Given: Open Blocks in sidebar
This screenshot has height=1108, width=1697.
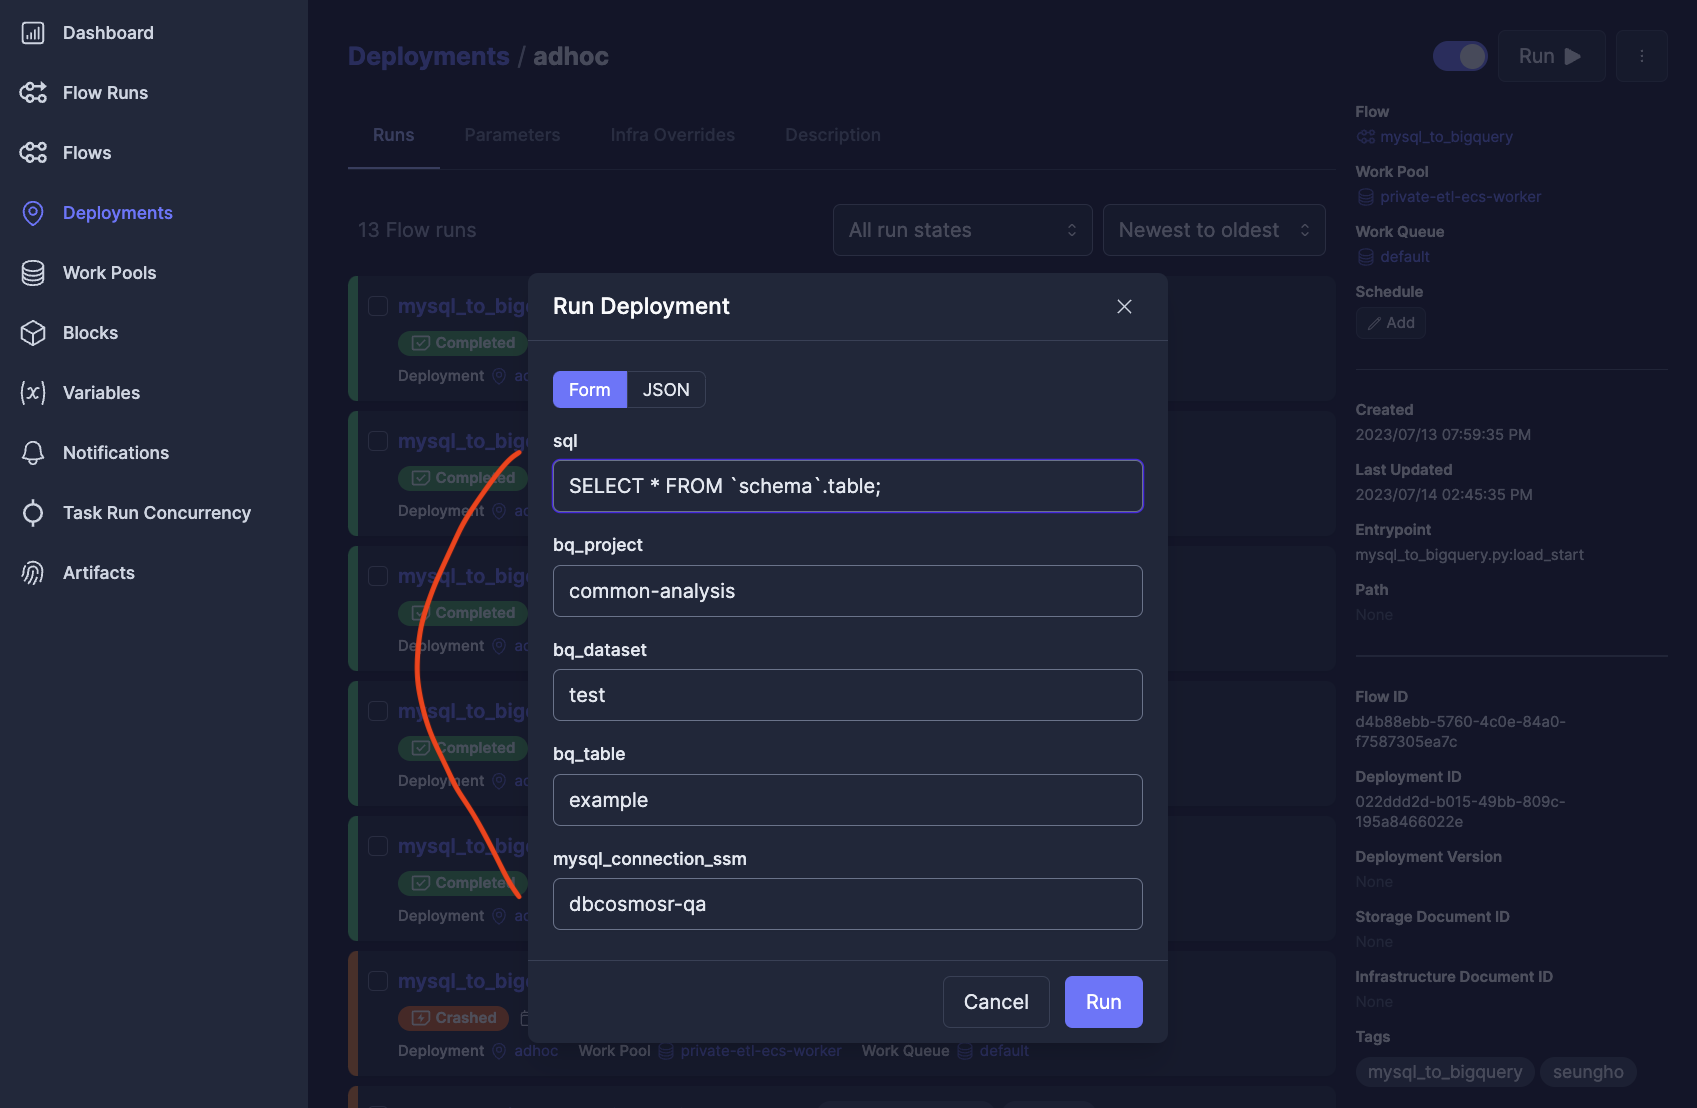Looking at the screenshot, I should [90, 333].
